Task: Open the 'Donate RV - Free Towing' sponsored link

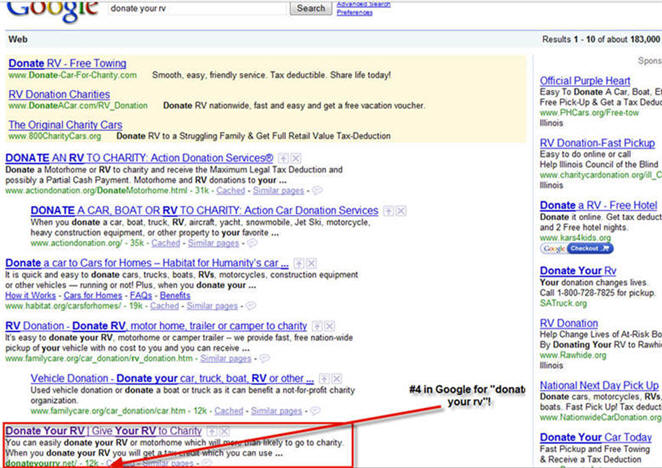Action: pyautogui.click(x=67, y=63)
